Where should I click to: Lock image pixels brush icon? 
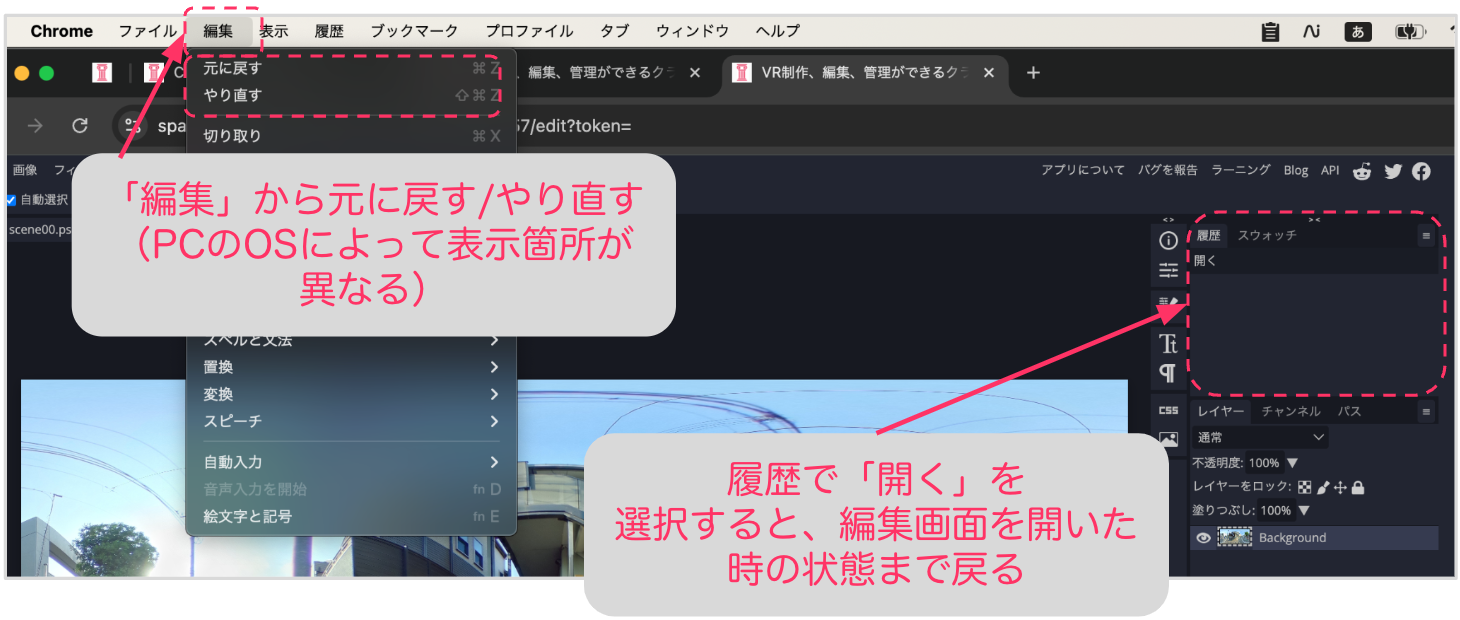(x=1323, y=488)
